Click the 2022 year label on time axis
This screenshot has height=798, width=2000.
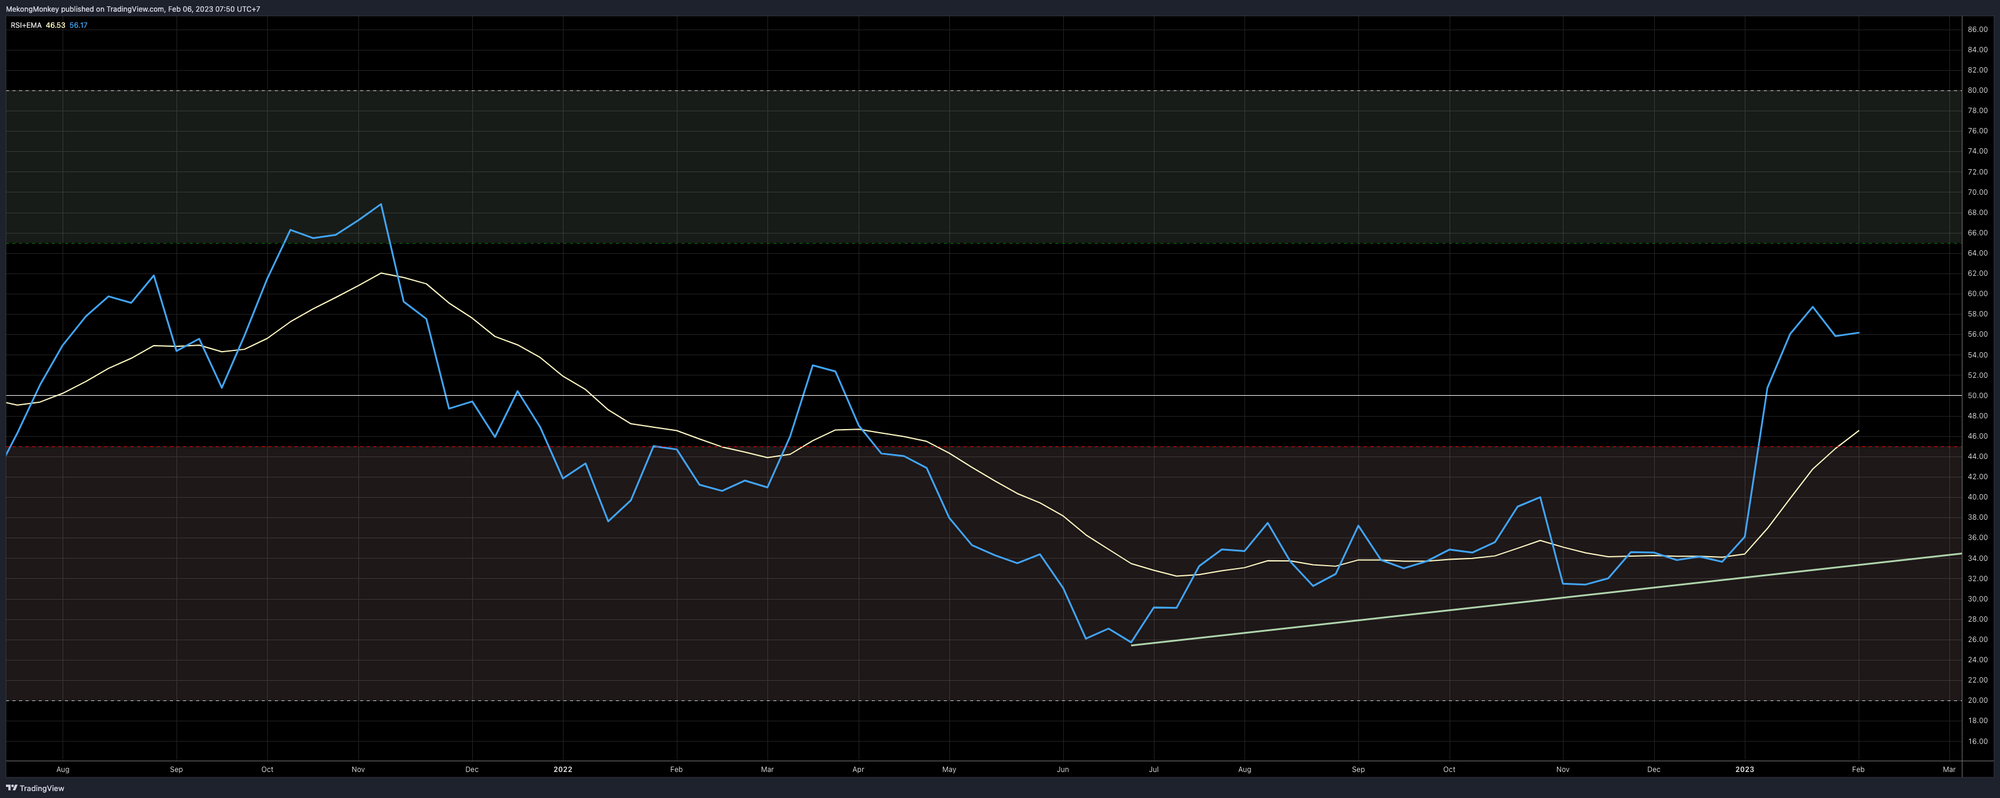563,770
